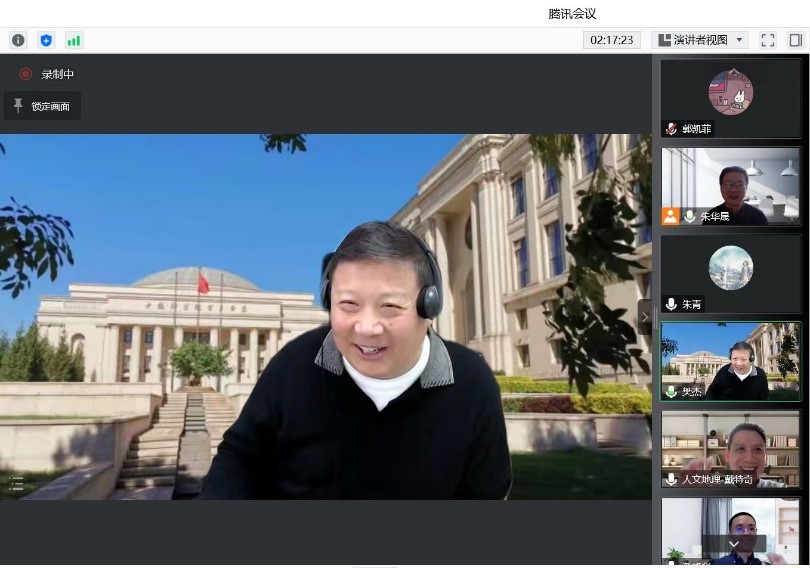Image resolution: width=810 pixels, height=568 pixels.
Task: Click the 锁定画面 pin button
Action: (42, 106)
